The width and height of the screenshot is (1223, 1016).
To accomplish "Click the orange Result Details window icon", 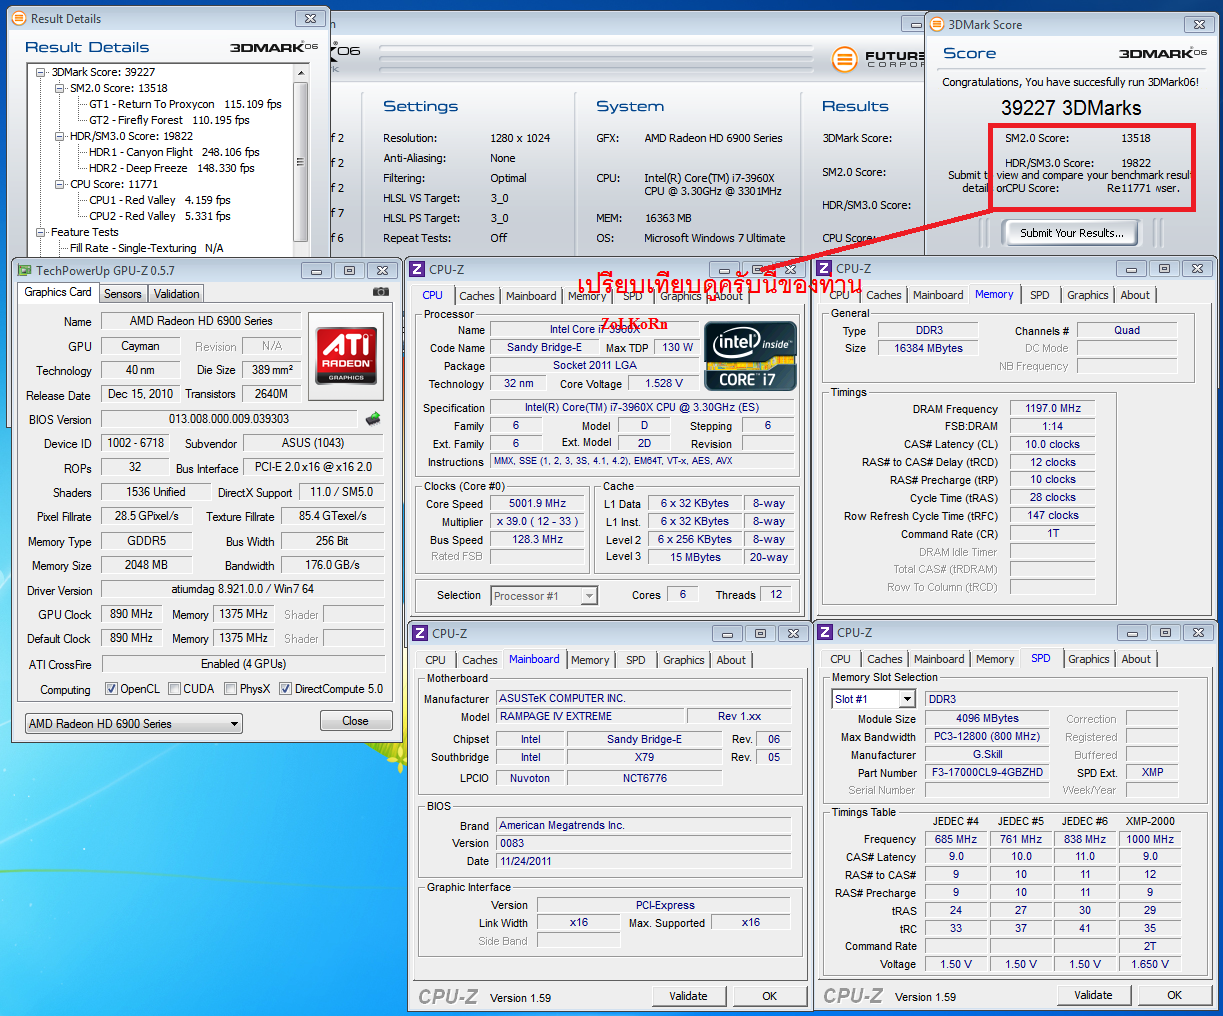I will click(x=19, y=18).
